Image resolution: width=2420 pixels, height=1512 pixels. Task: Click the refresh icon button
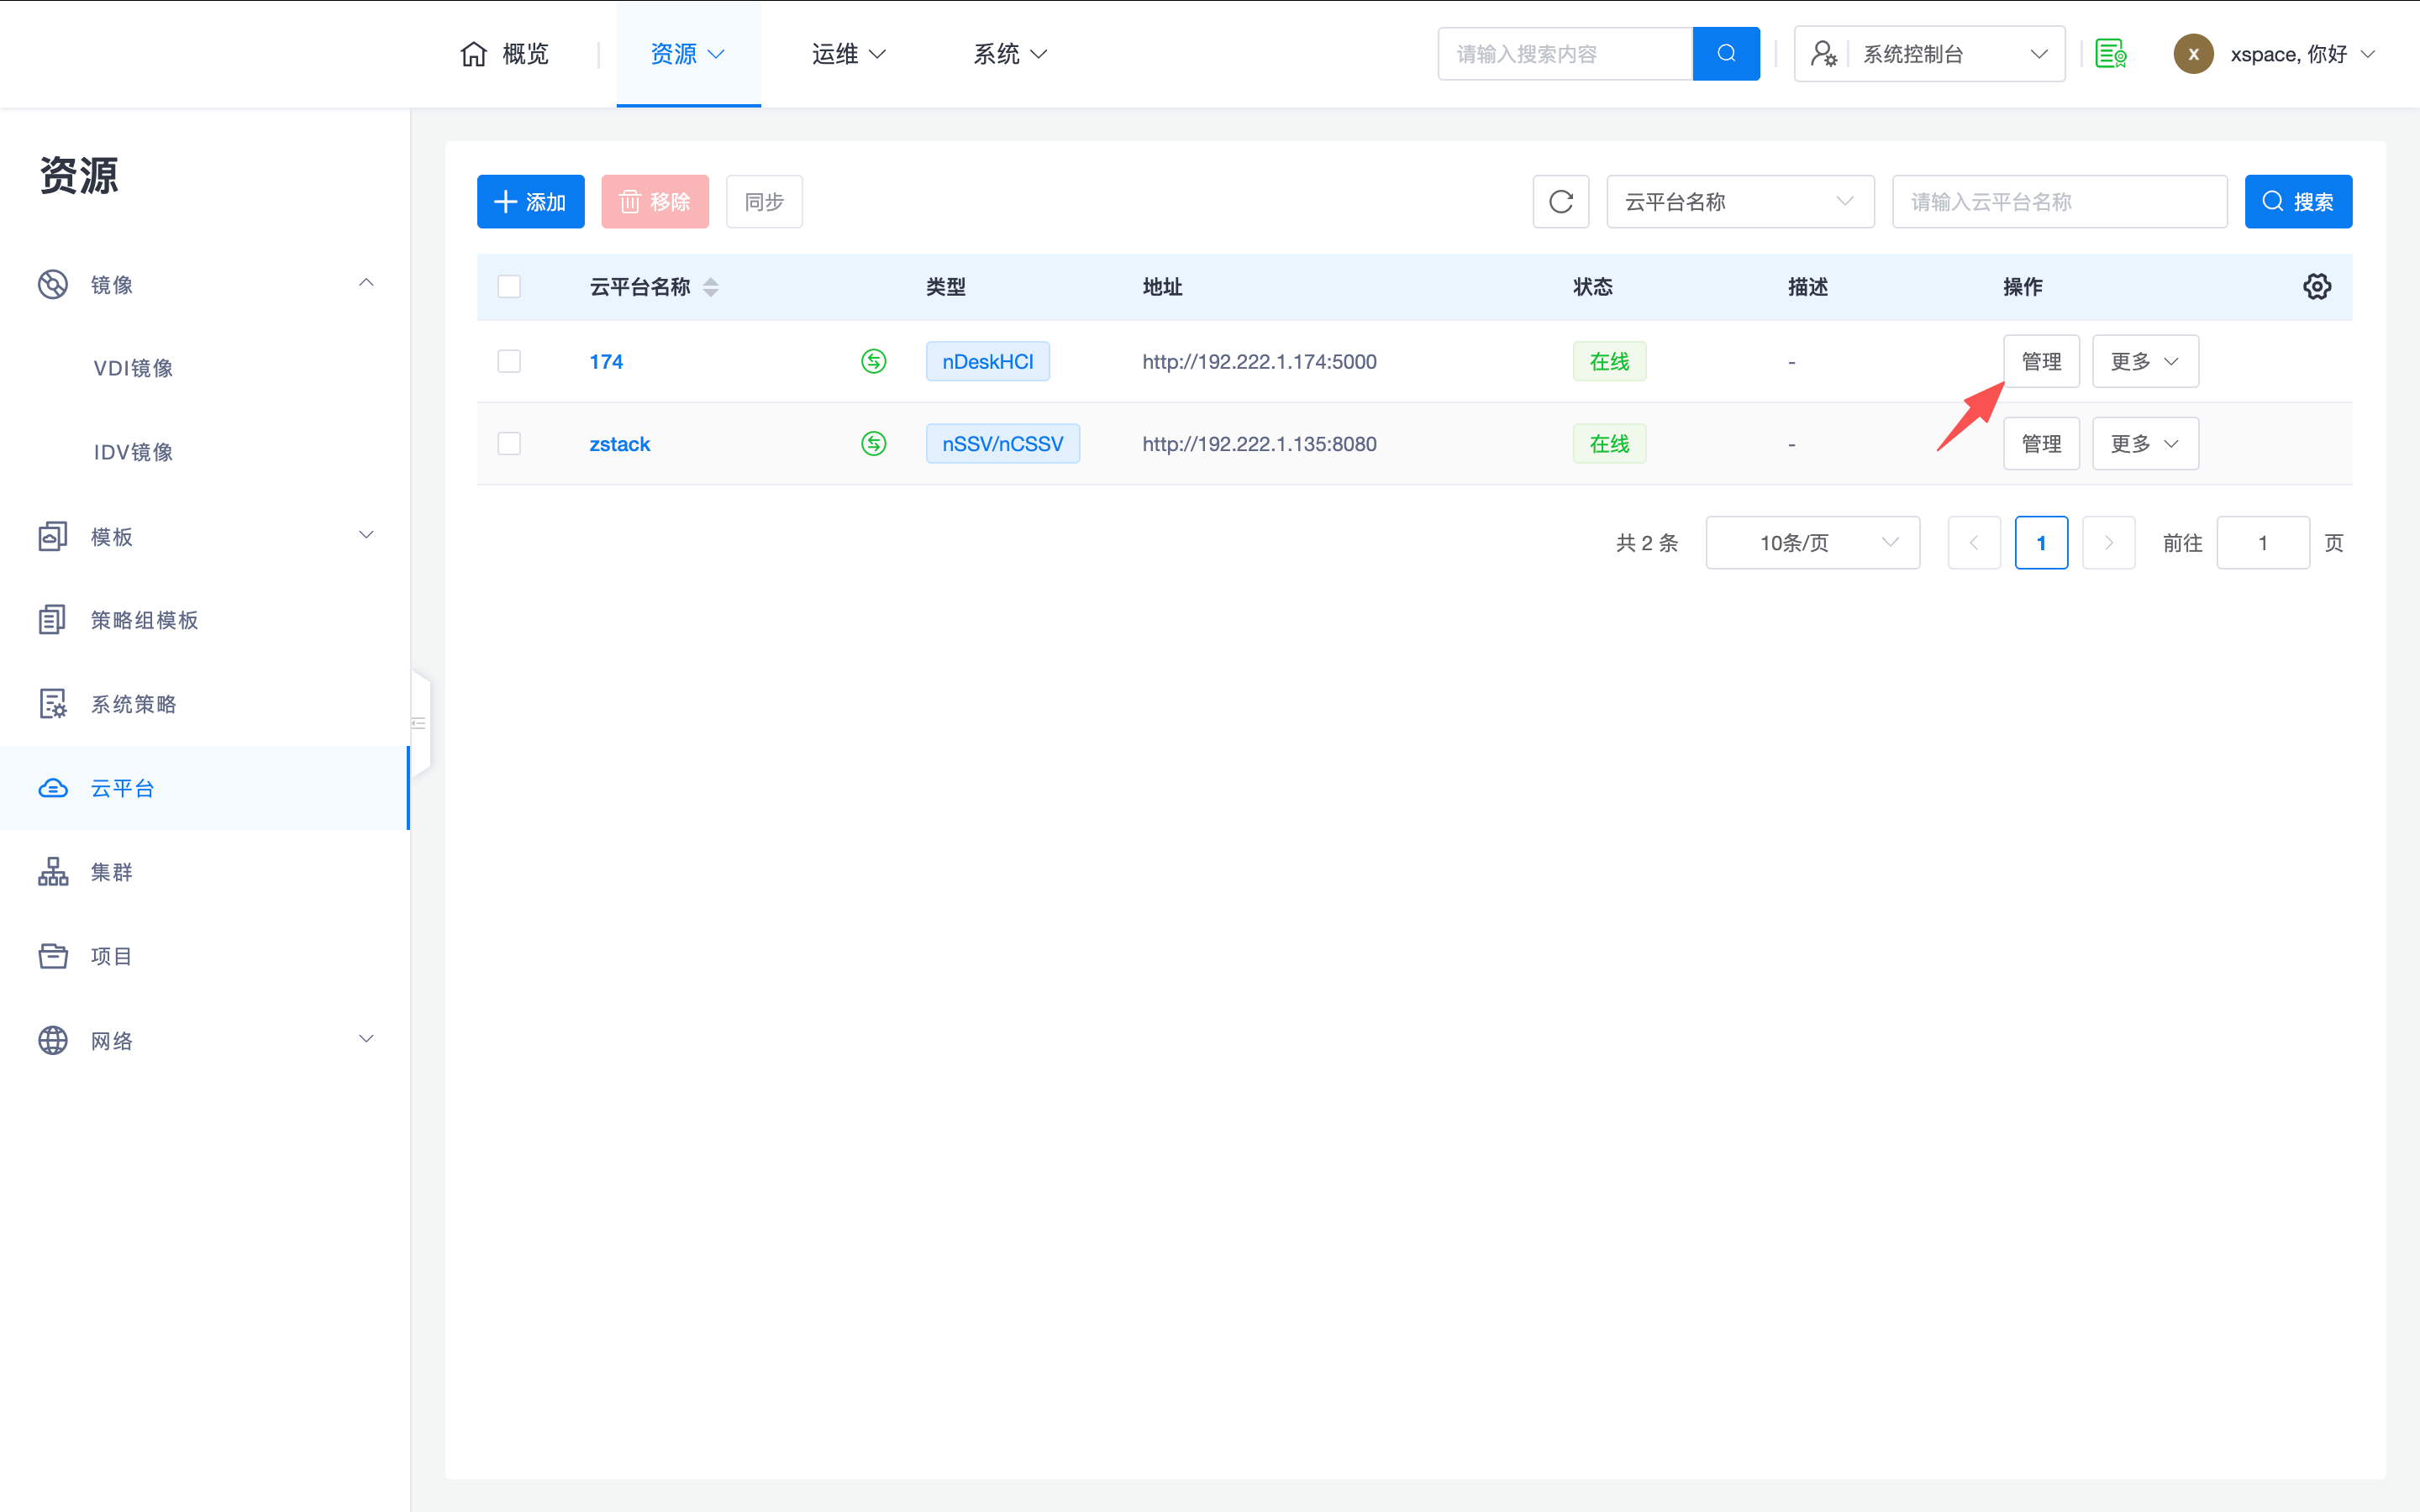point(1560,202)
